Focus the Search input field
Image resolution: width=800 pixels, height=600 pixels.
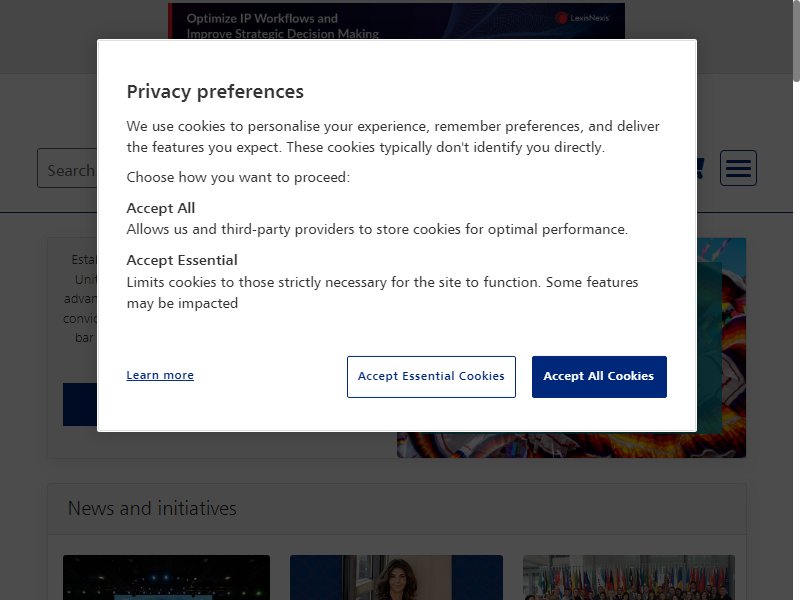(67, 168)
